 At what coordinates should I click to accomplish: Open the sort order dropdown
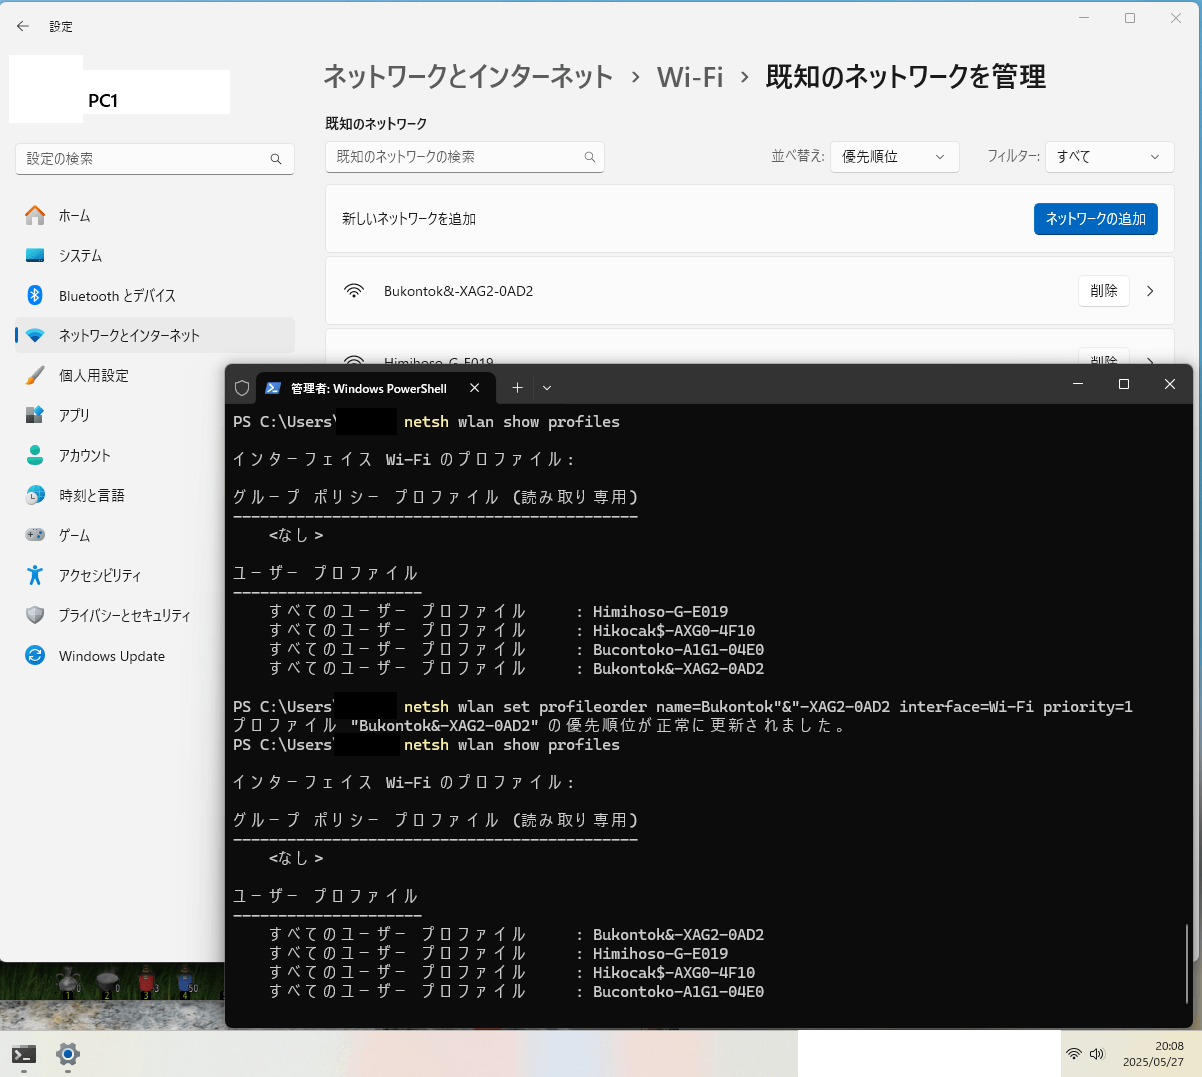coord(894,157)
